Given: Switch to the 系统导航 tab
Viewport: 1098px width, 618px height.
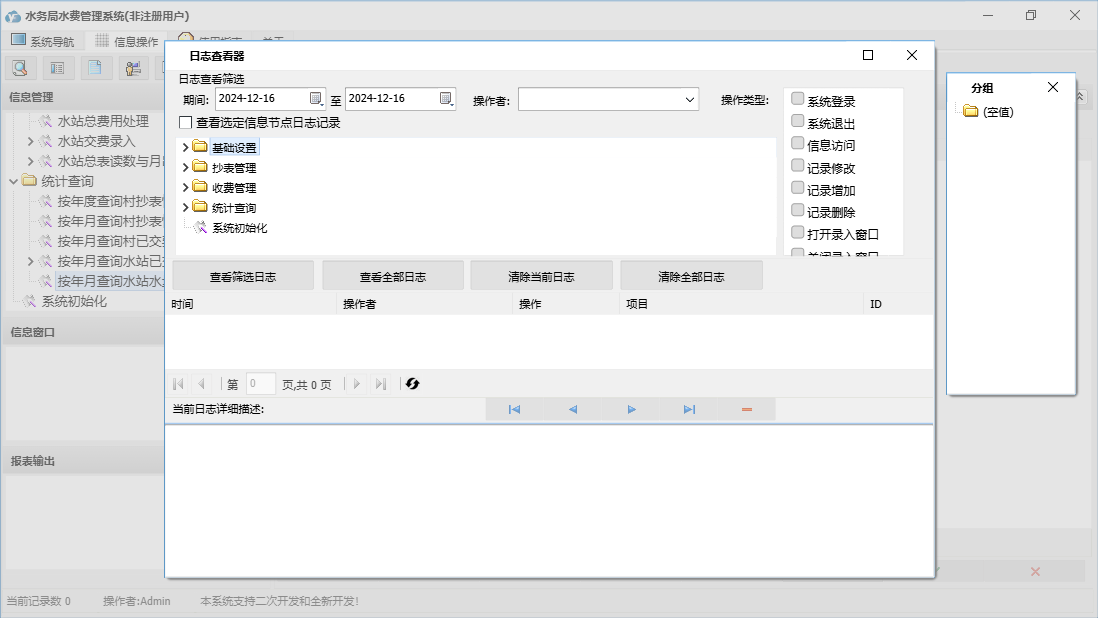Looking at the screenshot, I should click(42, 41).
